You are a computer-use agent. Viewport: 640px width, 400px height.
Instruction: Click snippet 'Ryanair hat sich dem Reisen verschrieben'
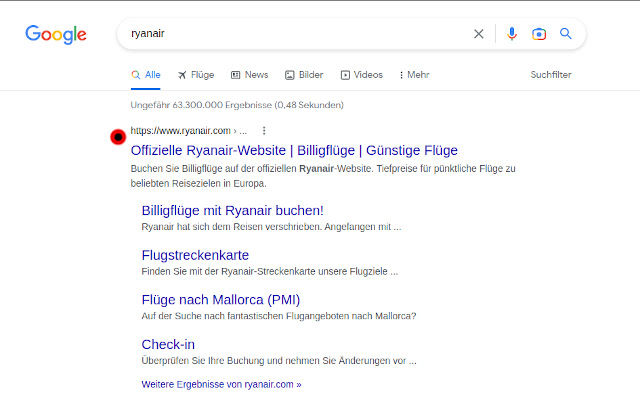coord(271,227)
